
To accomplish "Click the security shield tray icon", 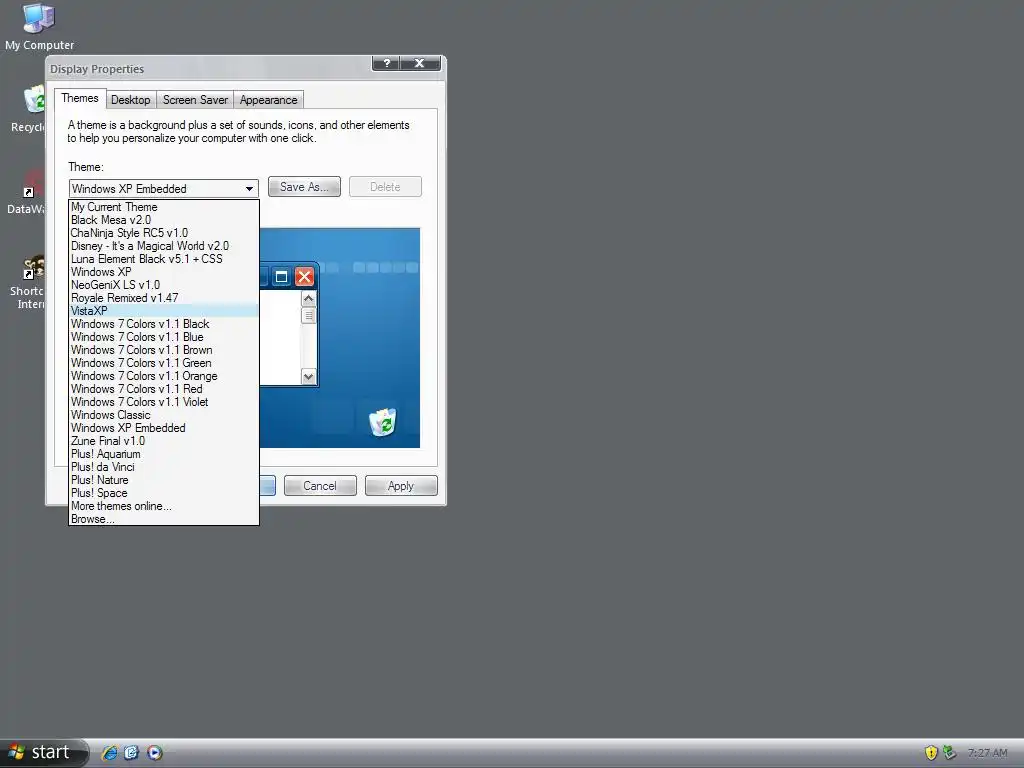I will point(931,753).
